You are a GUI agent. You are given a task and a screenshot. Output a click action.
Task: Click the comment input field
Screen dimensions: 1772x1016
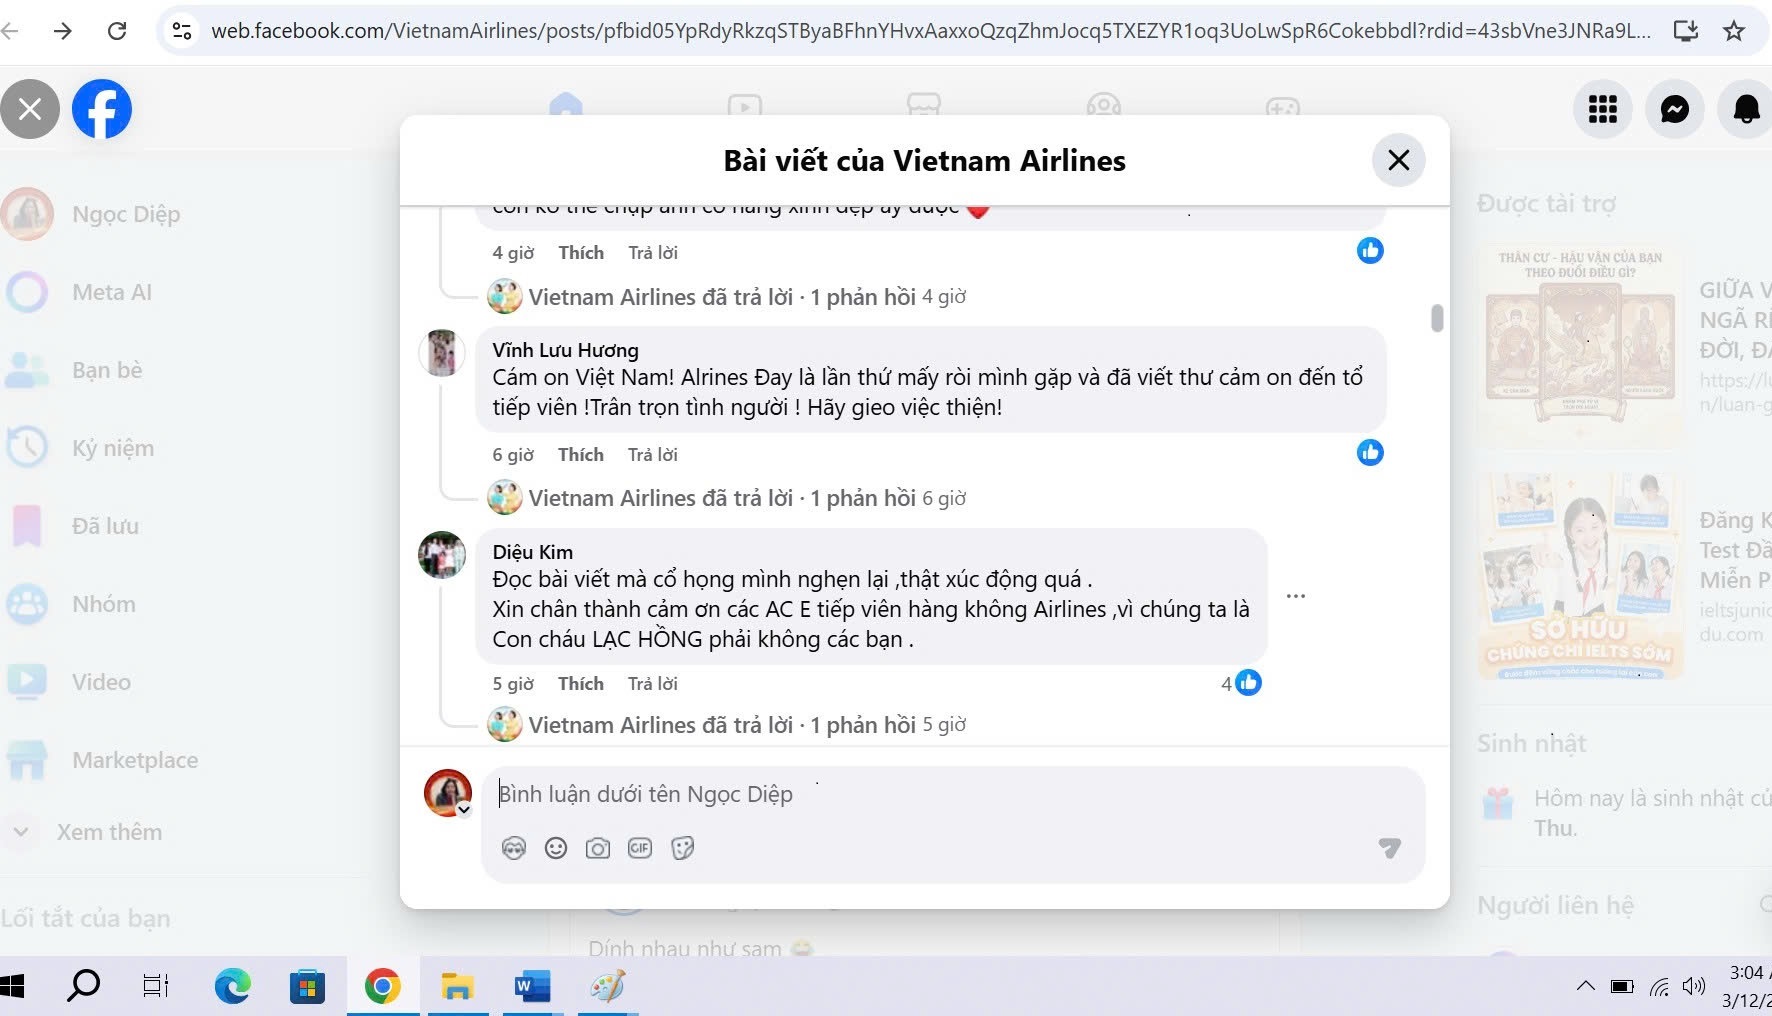tap(950, 794)
